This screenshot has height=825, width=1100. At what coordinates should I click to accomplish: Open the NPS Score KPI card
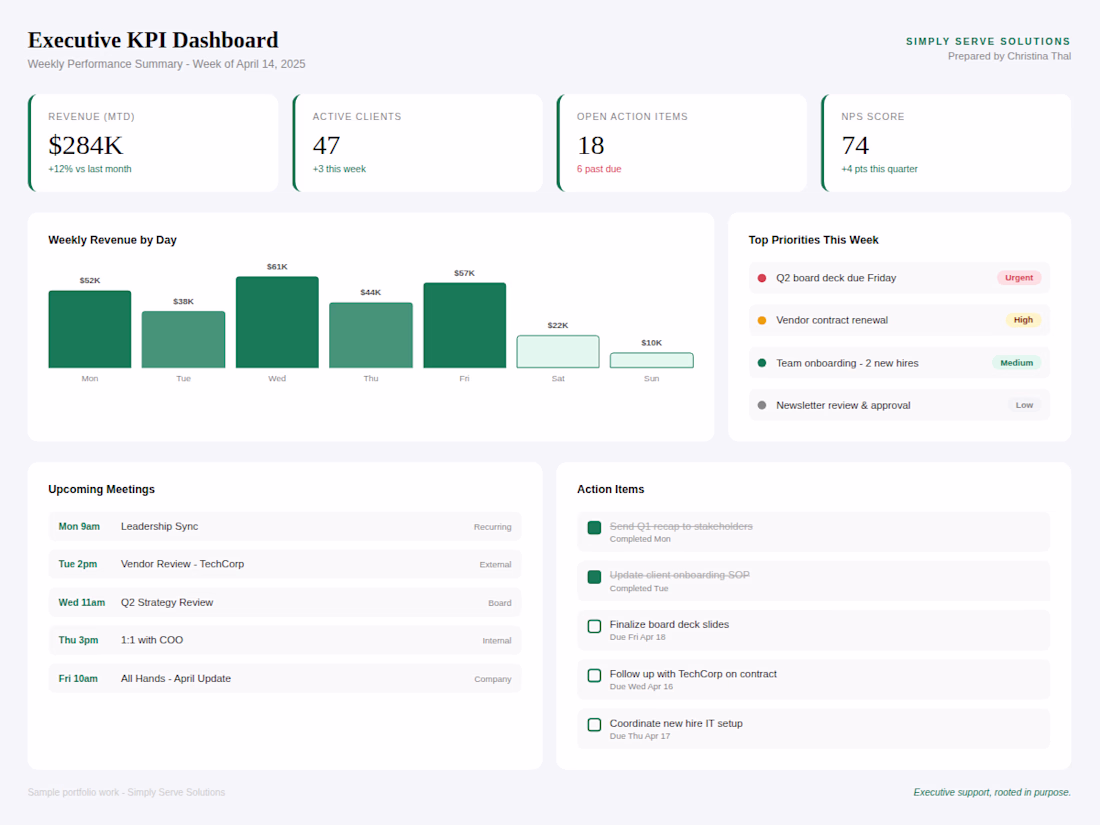946,143
